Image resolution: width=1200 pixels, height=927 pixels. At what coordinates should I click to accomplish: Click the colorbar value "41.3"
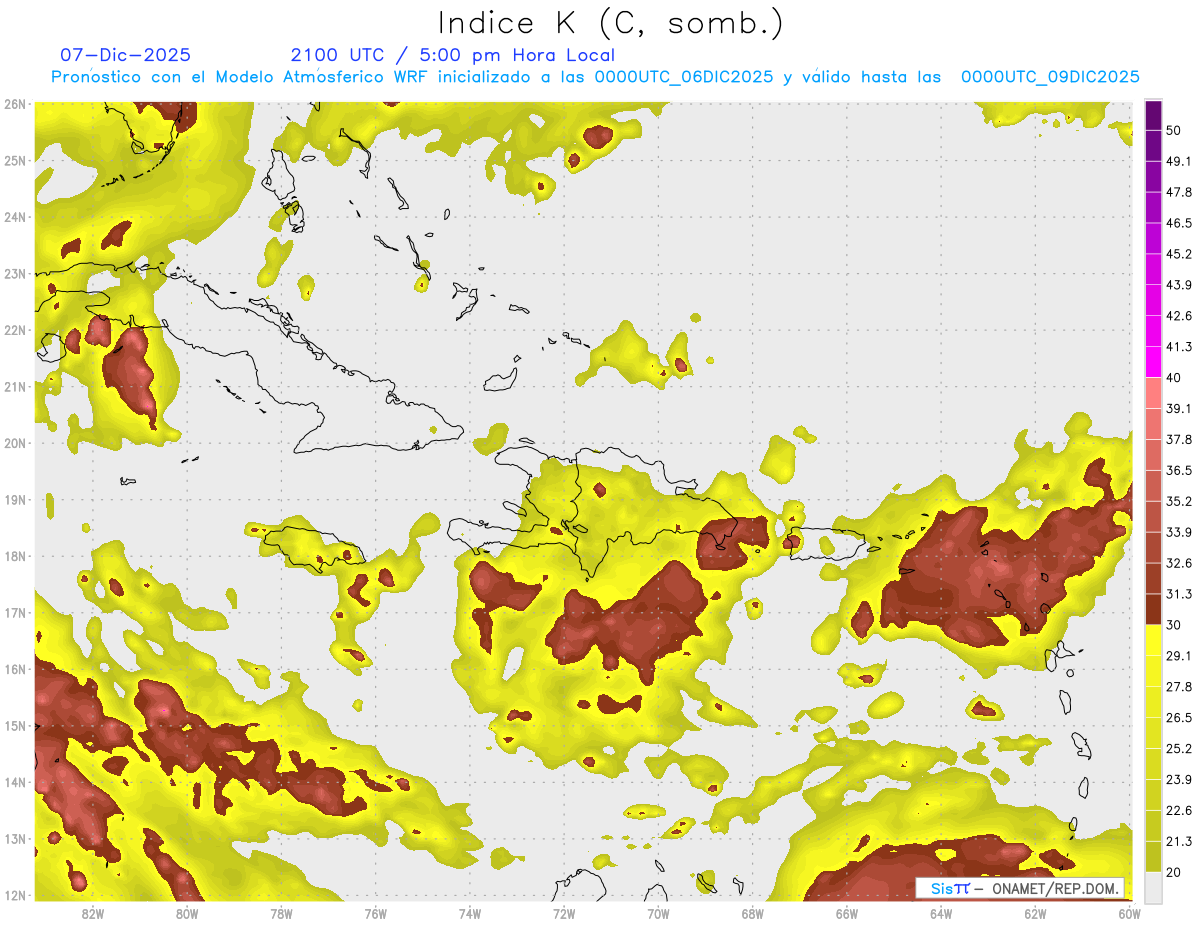click(x=1179, y=347)
